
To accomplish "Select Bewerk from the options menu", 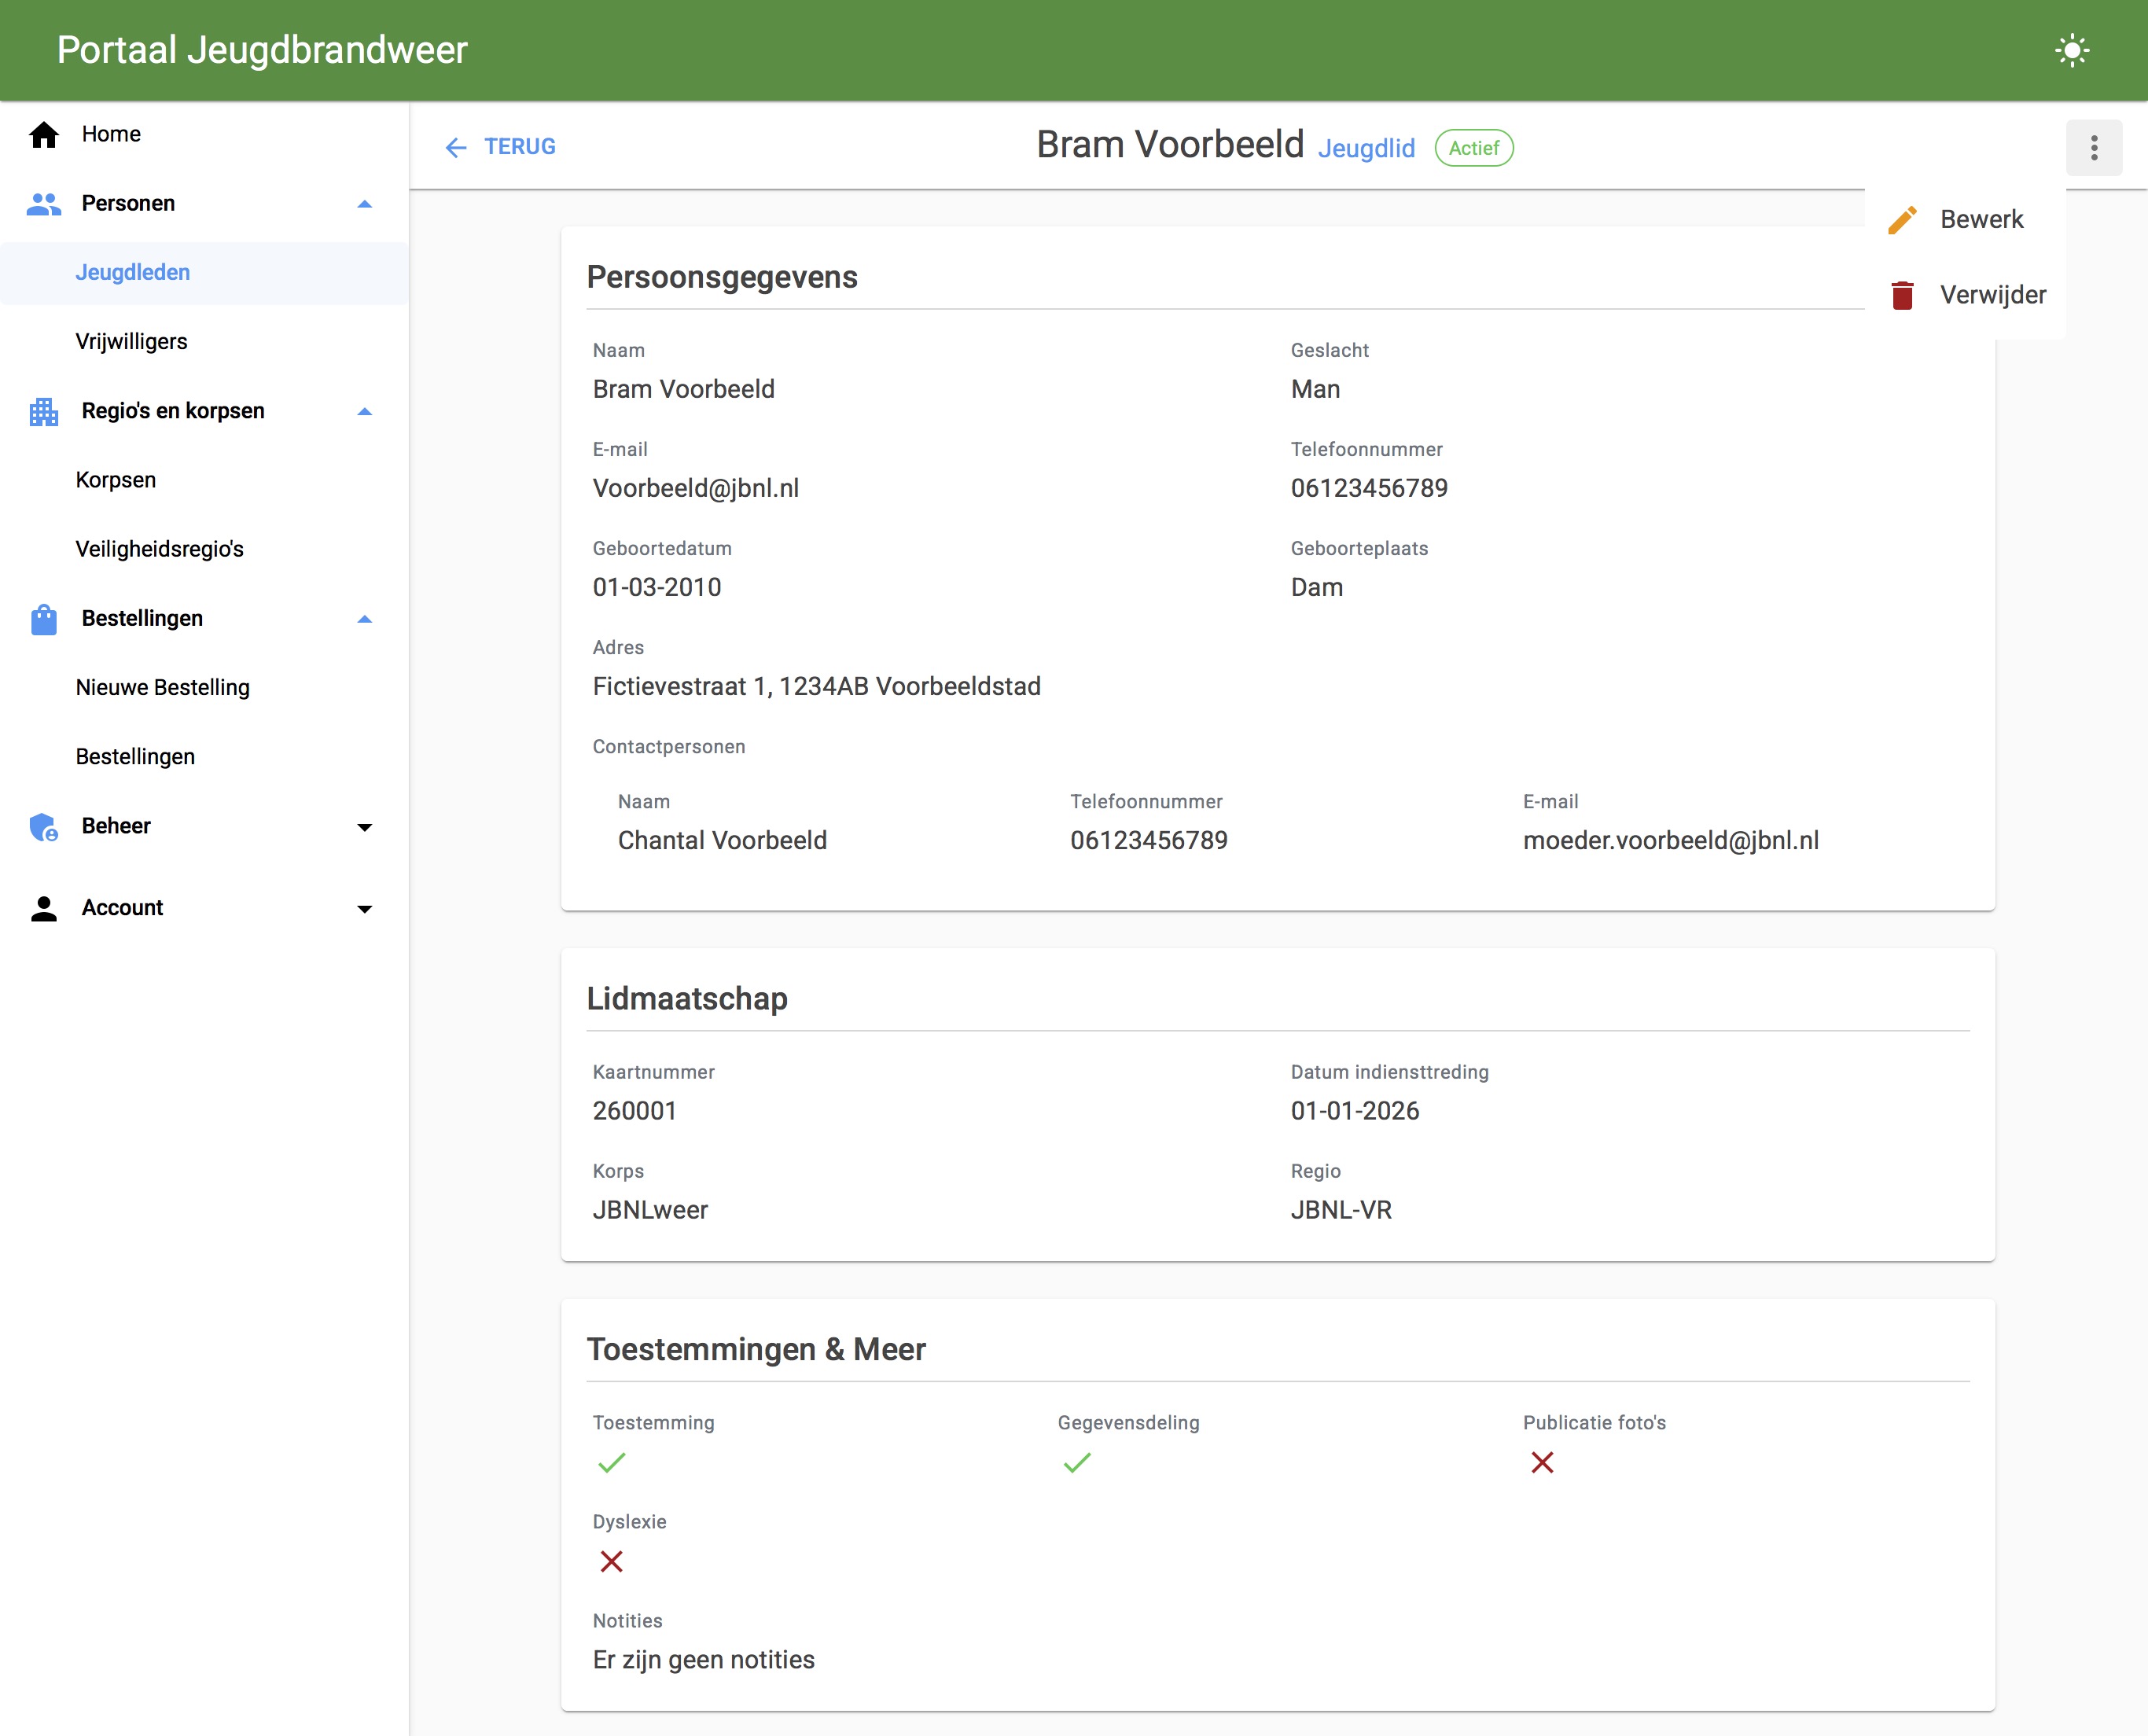I will tap(1965, 220).
